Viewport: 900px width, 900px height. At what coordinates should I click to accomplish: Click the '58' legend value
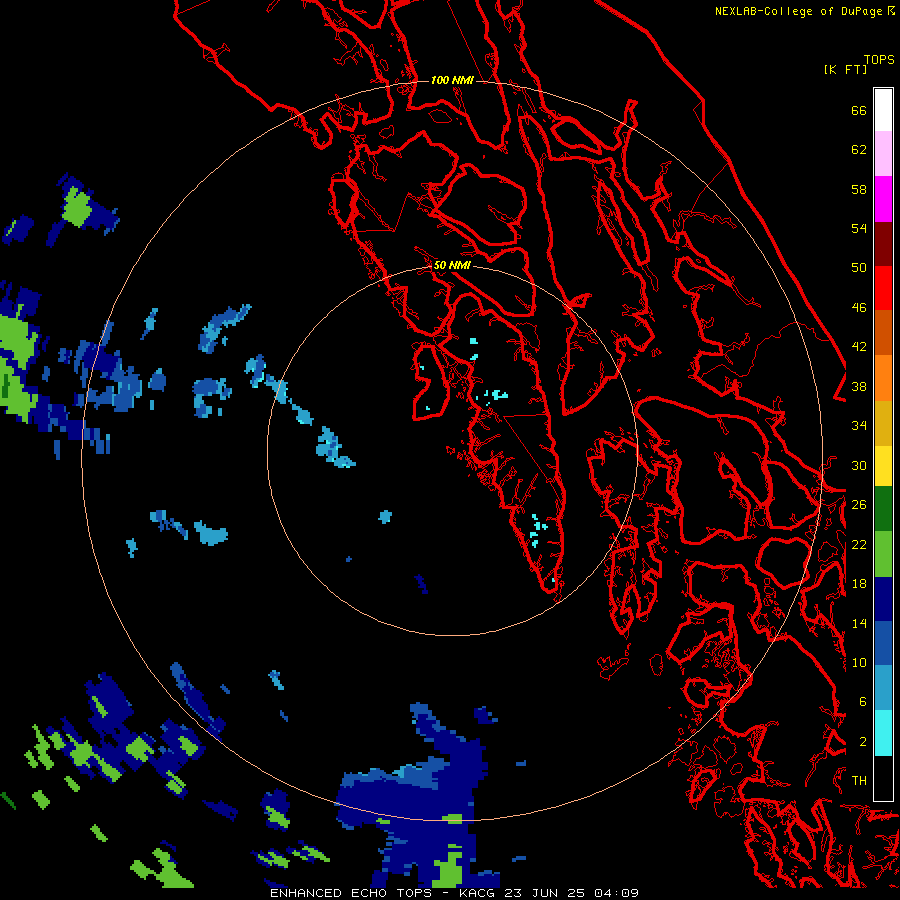859,189
